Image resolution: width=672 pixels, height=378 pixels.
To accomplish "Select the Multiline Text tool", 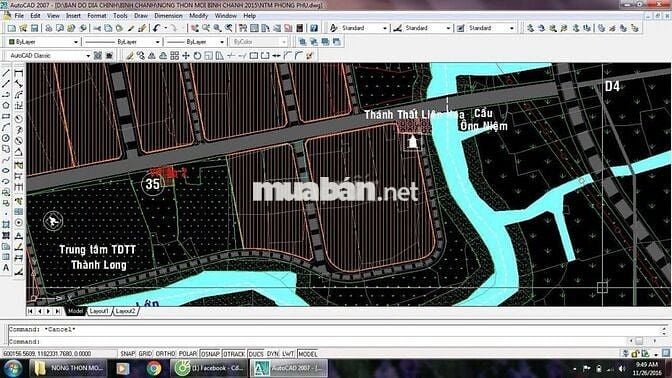I will point(6,268).
